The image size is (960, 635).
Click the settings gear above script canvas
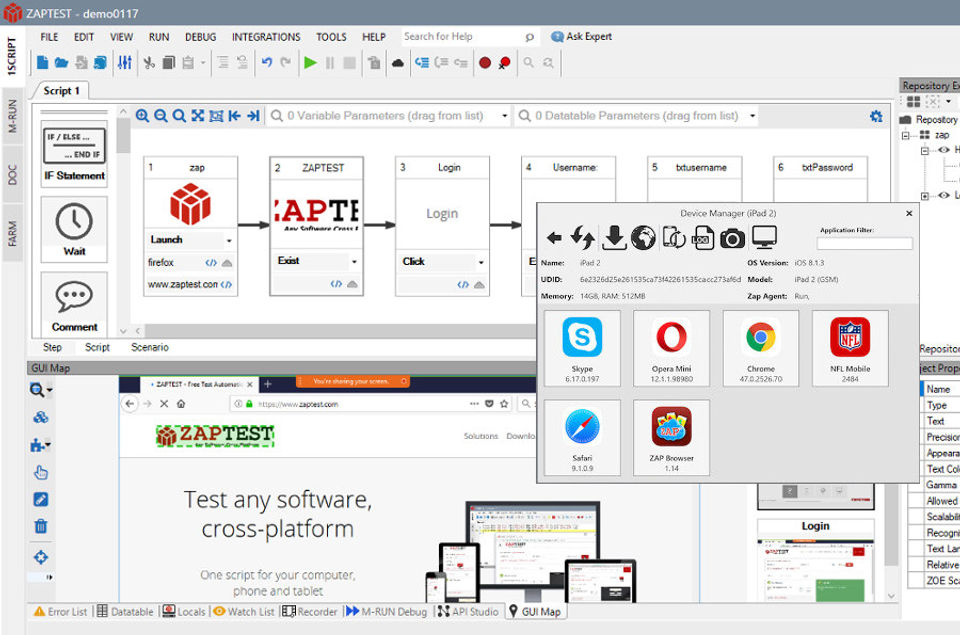[x=876, y=116]
